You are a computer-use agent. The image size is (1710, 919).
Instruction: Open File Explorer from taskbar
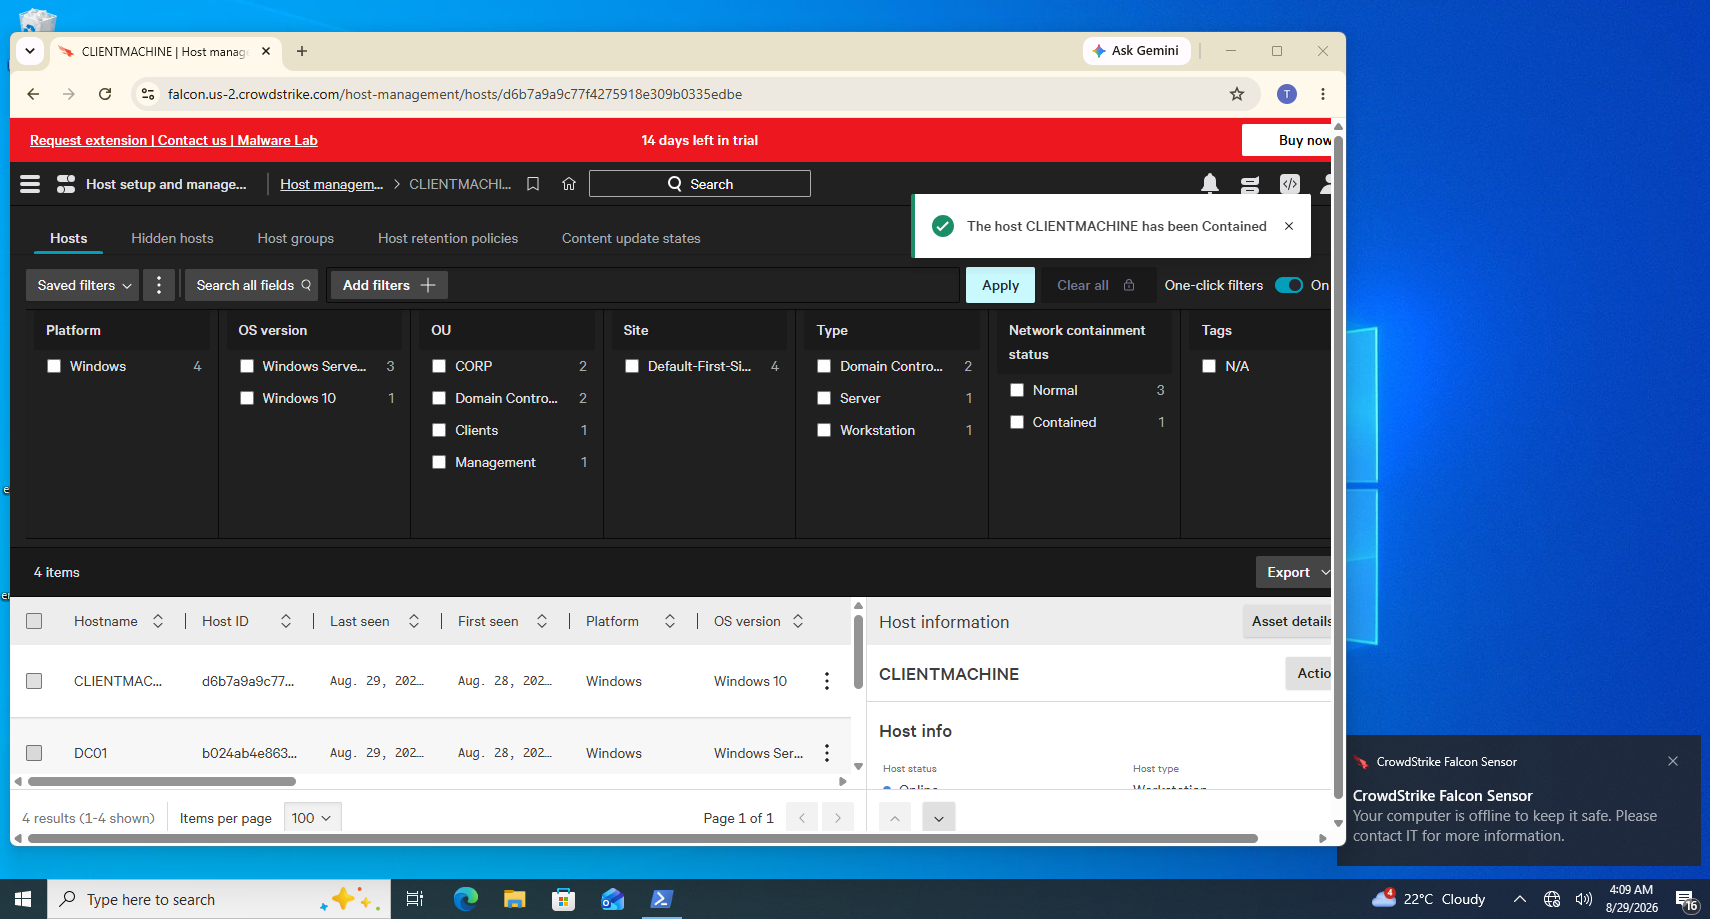[x=515, y=899]
